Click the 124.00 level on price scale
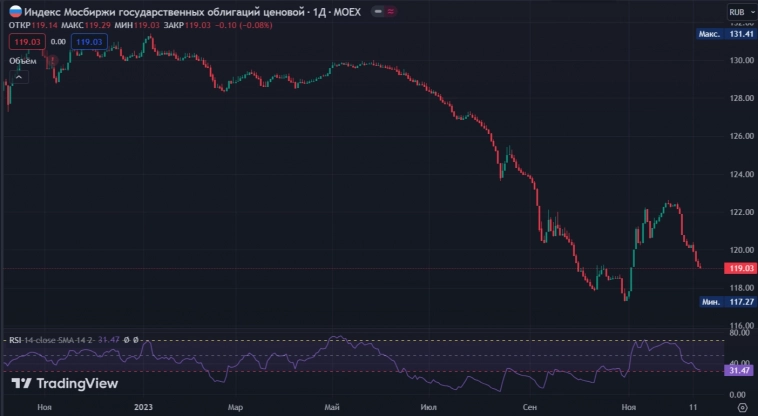 coord(741,174)
